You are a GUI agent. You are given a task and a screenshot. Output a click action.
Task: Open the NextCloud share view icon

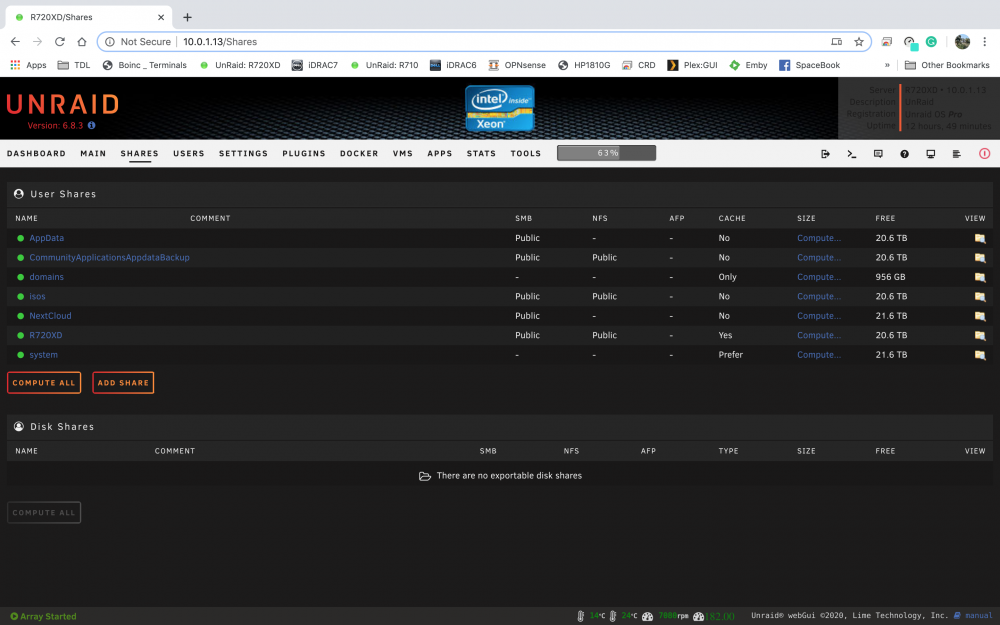pyautogui.click(x=980, y=316)
